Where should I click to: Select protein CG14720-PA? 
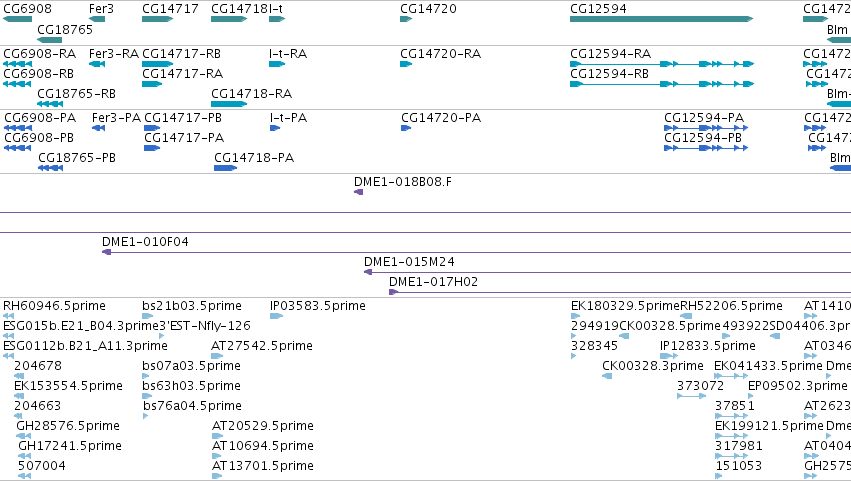click(x=441, y=118)
